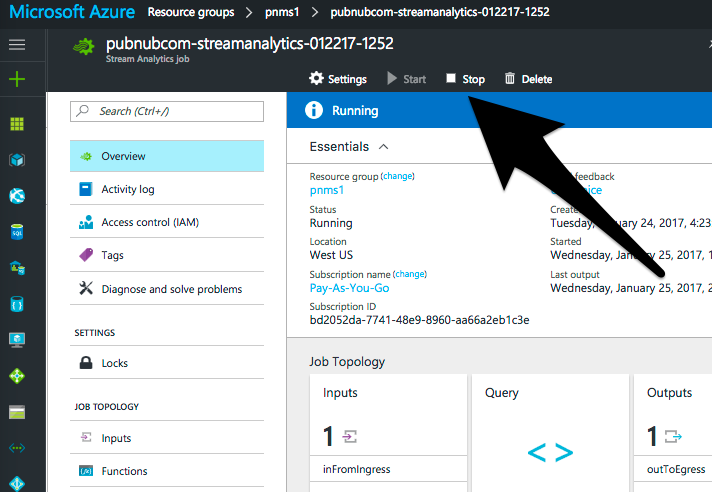Open Locks under Settings

pyautogui.click(x=167, y=363)
